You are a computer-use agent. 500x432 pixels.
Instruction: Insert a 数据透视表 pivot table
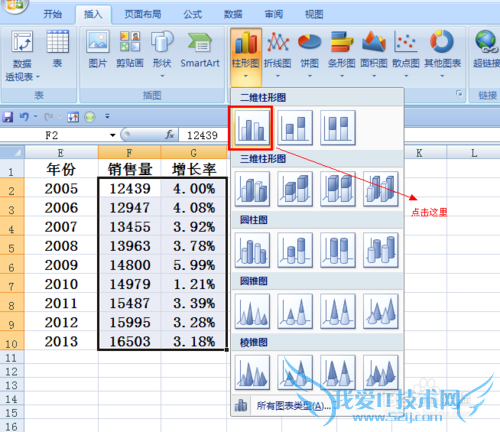[x=22, y=56]
